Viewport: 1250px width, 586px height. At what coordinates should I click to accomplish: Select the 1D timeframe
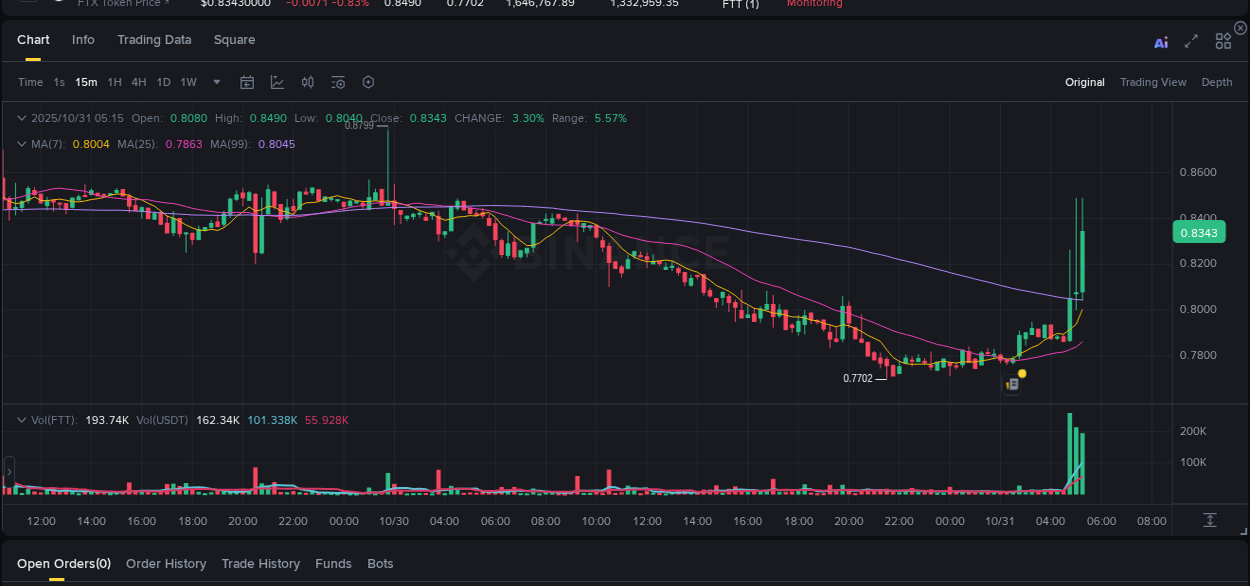(x=163, y=82)
